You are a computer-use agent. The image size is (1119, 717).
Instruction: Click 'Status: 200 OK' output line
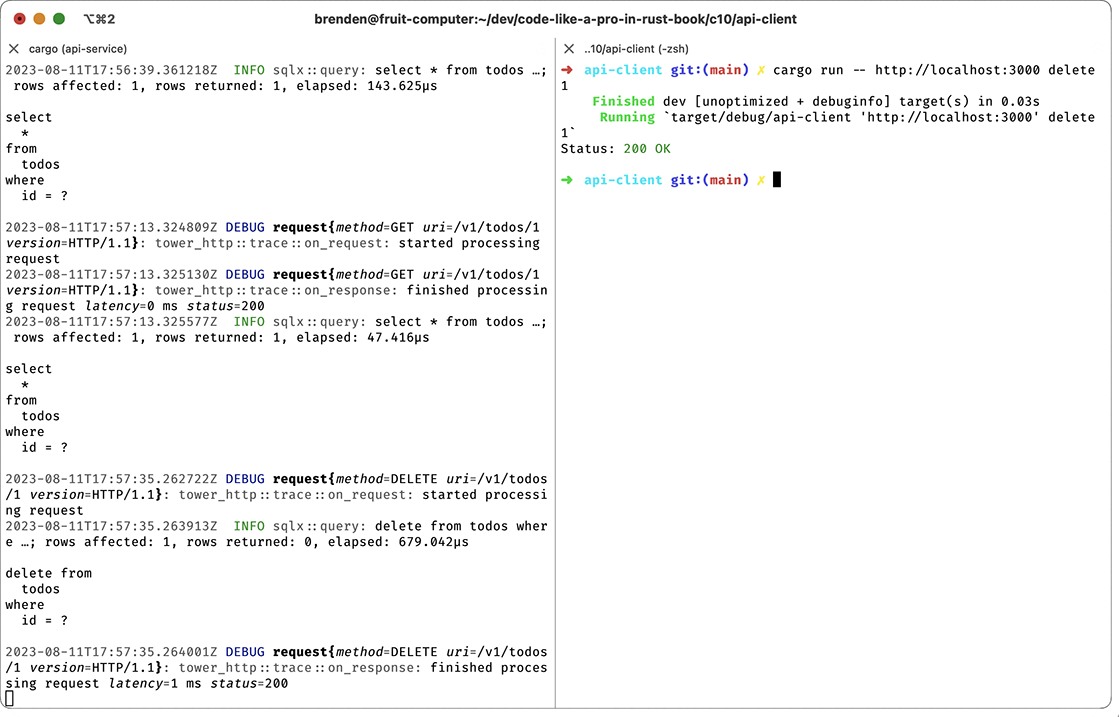coord(616,148)
